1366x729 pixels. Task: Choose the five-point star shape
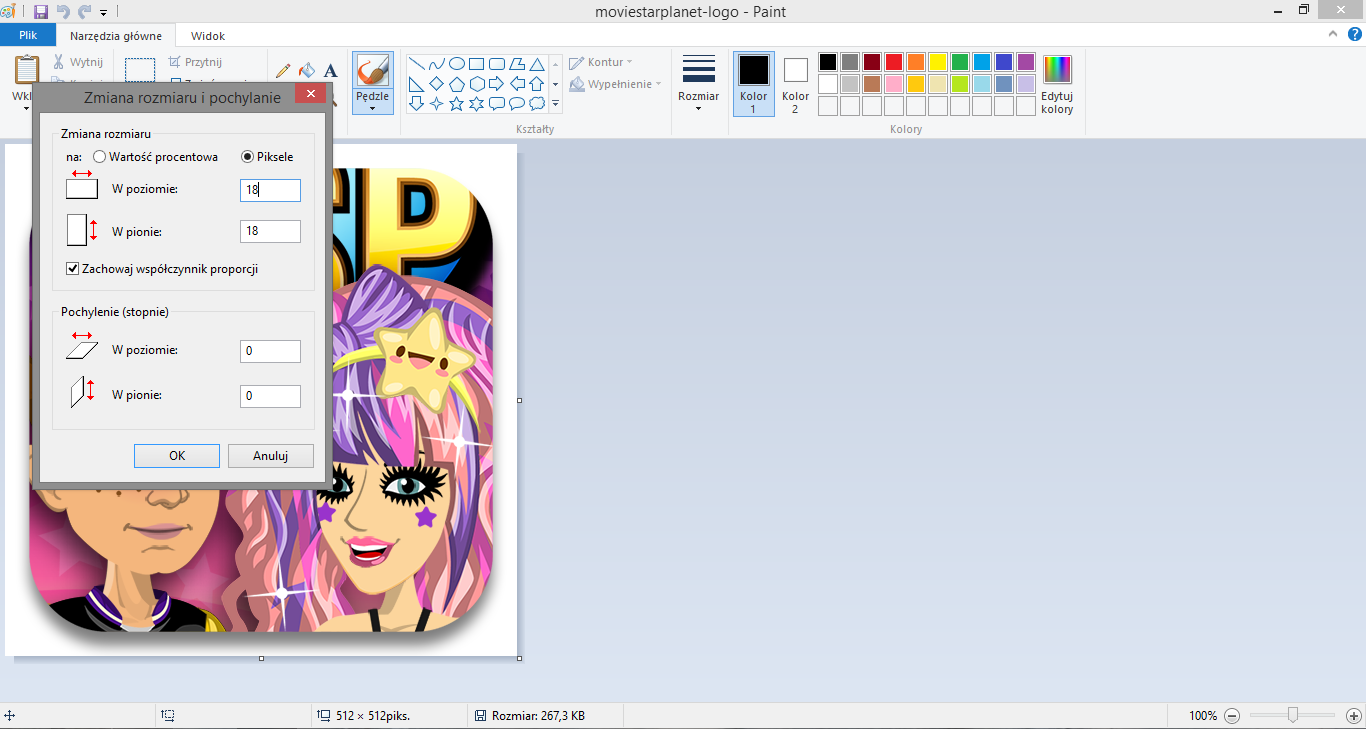pyautogui.click(x=456, y=103)
